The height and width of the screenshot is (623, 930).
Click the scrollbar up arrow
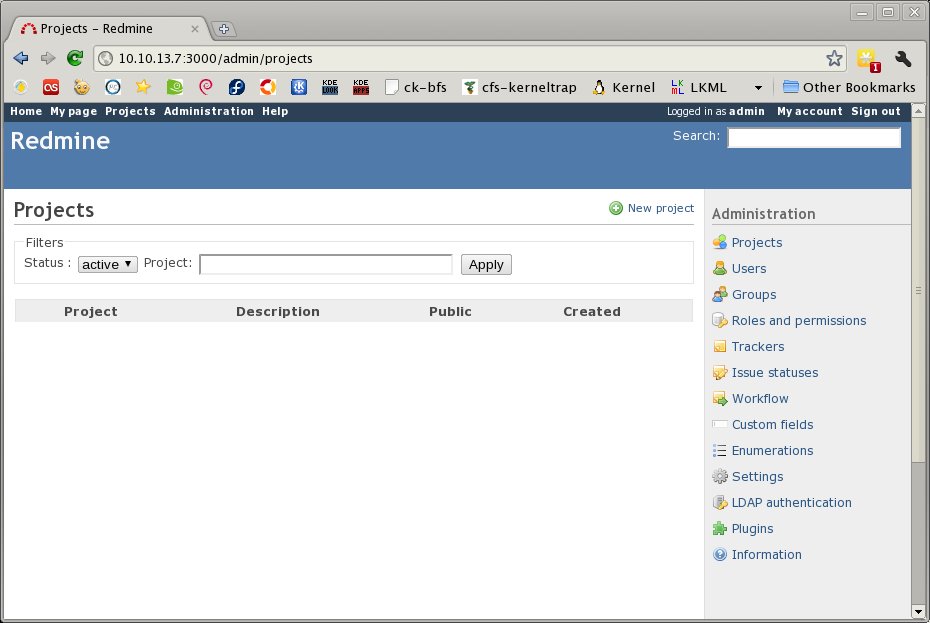tap(918, 110)
